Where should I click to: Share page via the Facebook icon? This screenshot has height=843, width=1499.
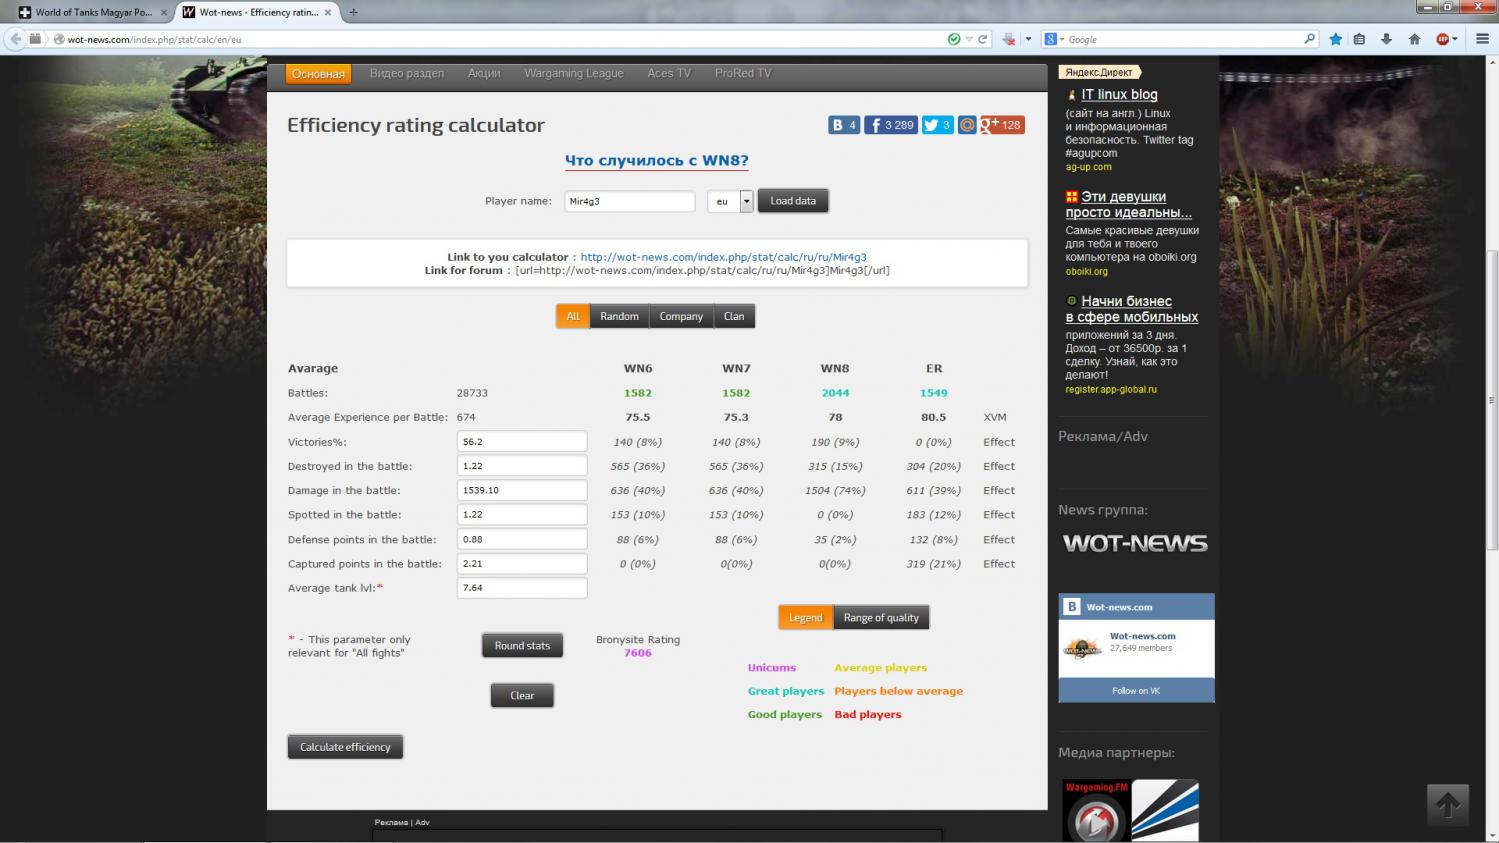click(x=876, y=125)
